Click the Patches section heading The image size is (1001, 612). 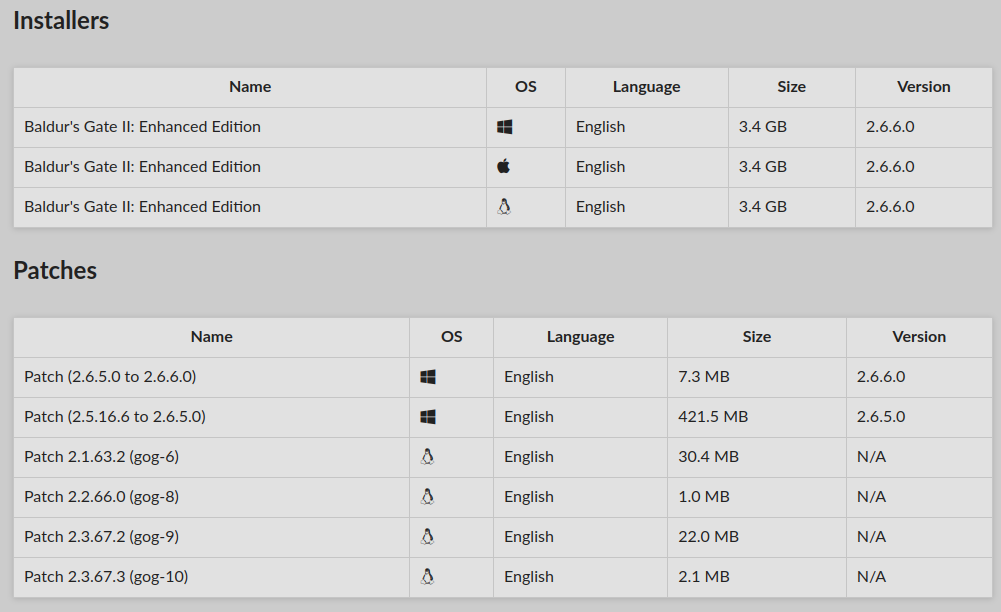[x=55, y=271]
